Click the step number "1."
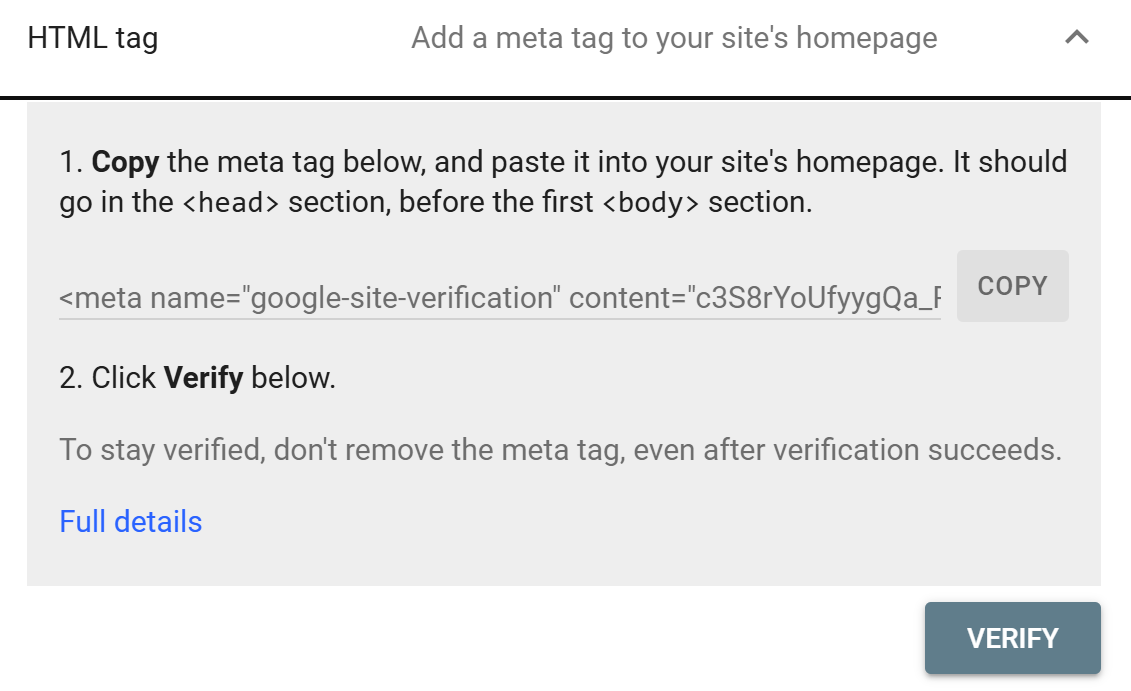Screen dimensions: 1131x691 (71, 162)
